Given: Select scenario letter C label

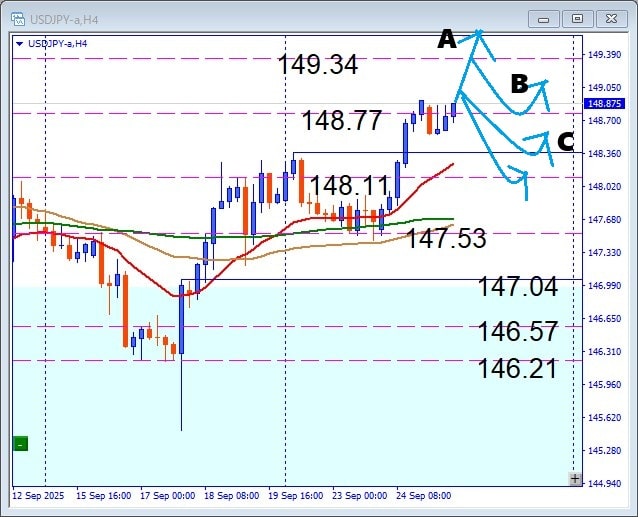Looking at the screenshot, I should [x=565, y=140].
